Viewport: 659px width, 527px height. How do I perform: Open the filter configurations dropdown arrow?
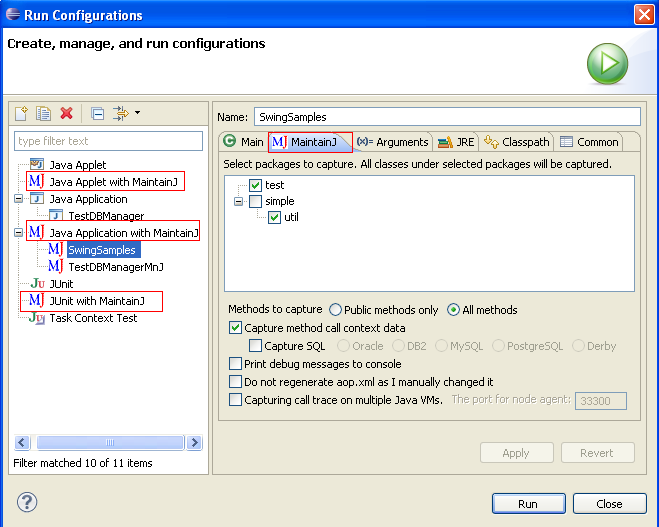[136, 113]
